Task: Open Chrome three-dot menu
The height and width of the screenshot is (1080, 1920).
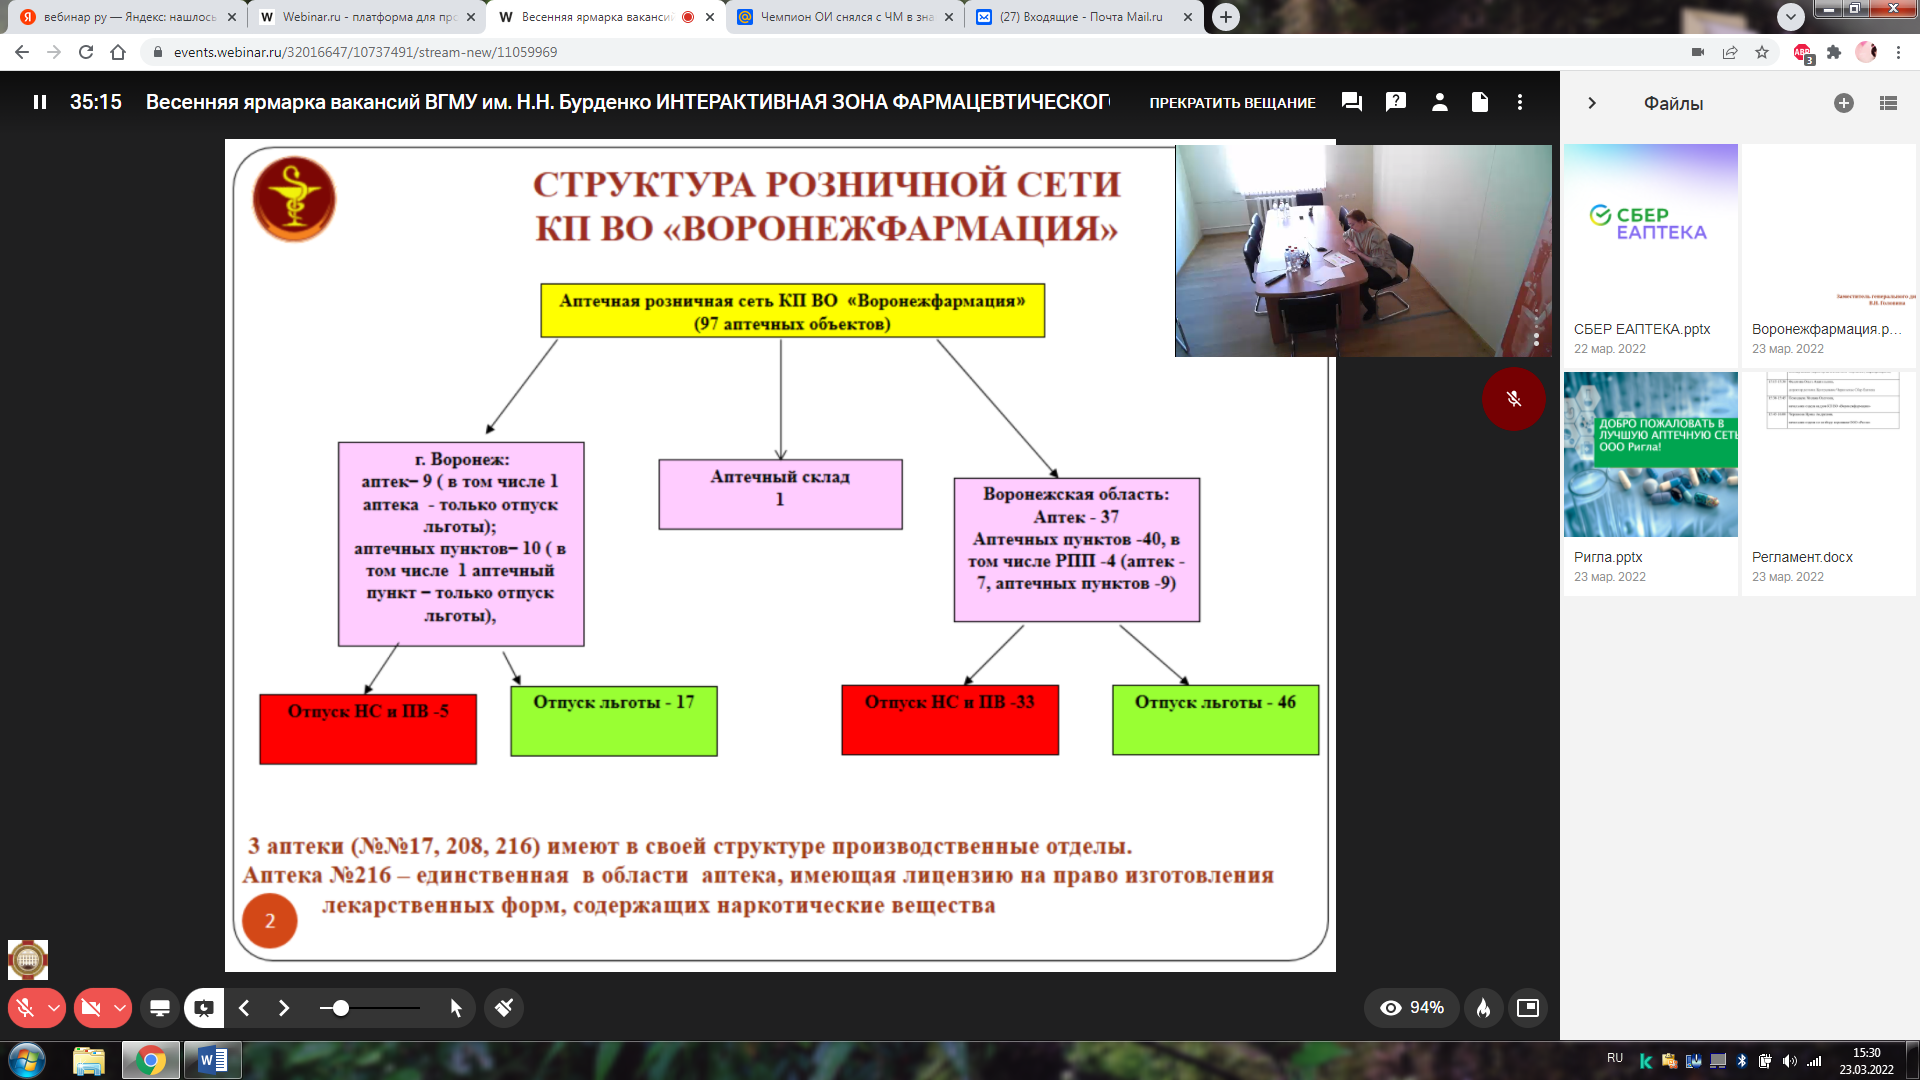Action: [1898, 52]
